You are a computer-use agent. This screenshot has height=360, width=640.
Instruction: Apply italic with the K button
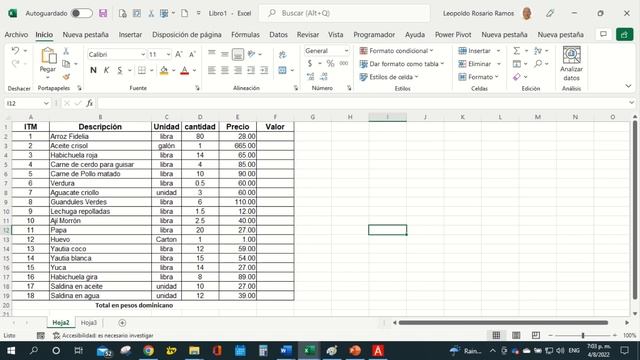coord(107,70)
